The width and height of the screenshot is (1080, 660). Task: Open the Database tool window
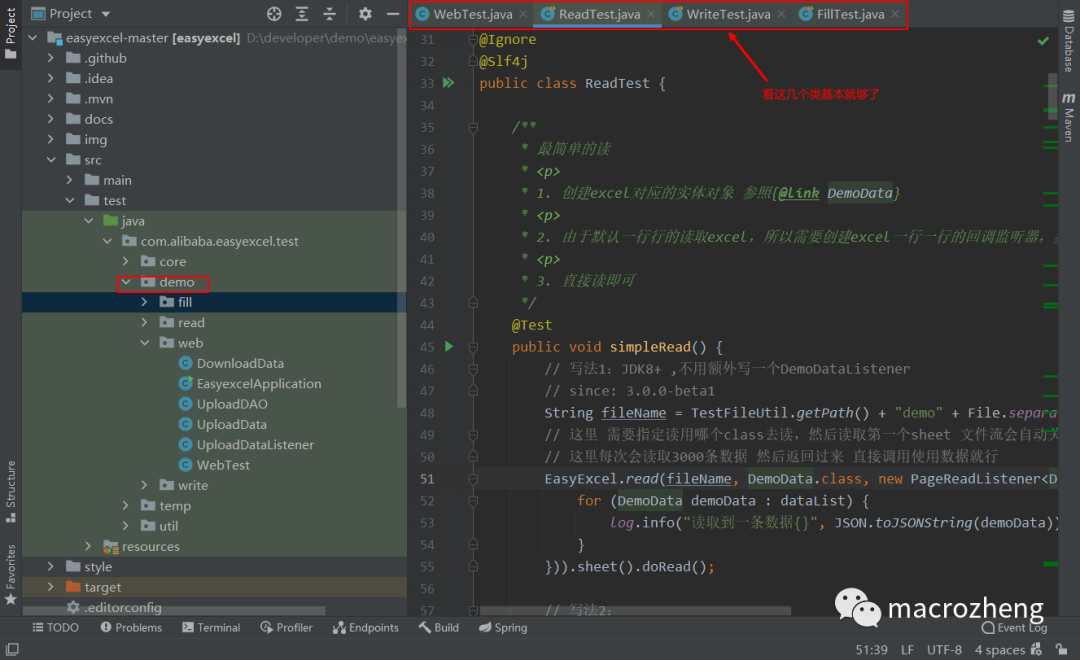click(x=1068, y=41)
